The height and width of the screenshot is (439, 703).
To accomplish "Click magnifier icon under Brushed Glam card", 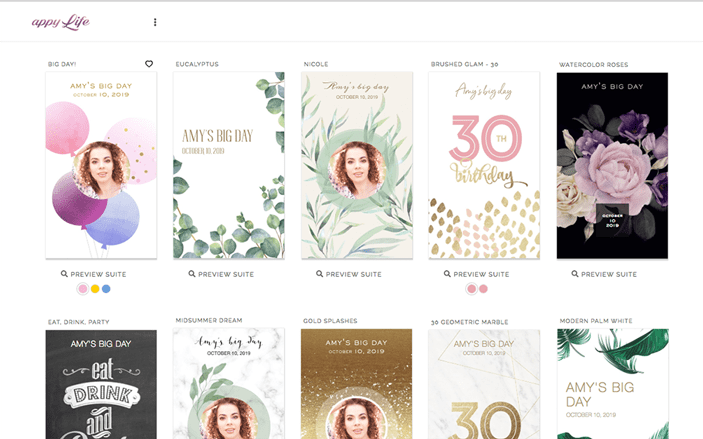I will [447, 274].
